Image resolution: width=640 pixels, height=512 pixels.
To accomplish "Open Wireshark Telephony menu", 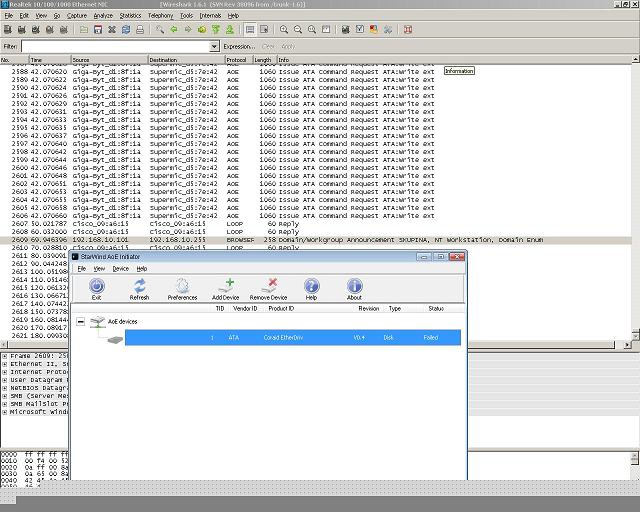I will coord(160,16).
